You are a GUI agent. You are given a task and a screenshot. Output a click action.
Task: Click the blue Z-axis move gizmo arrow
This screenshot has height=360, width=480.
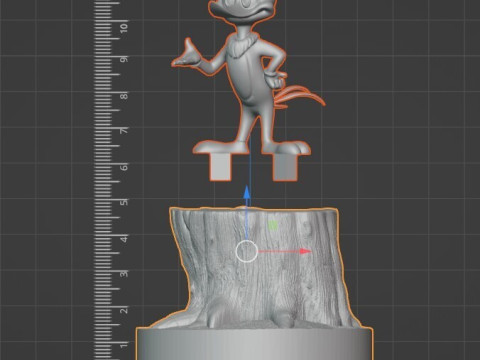point(247,193)
